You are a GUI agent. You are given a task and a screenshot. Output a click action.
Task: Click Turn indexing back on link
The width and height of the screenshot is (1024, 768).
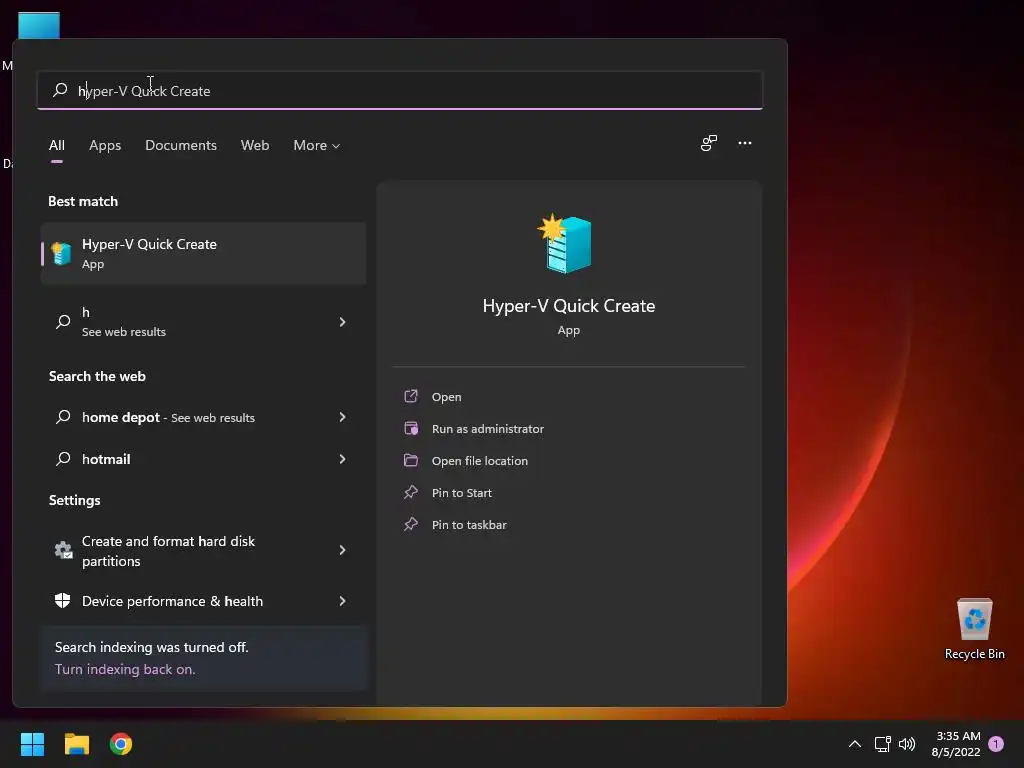pyautogui.click(x=125, y=669)
